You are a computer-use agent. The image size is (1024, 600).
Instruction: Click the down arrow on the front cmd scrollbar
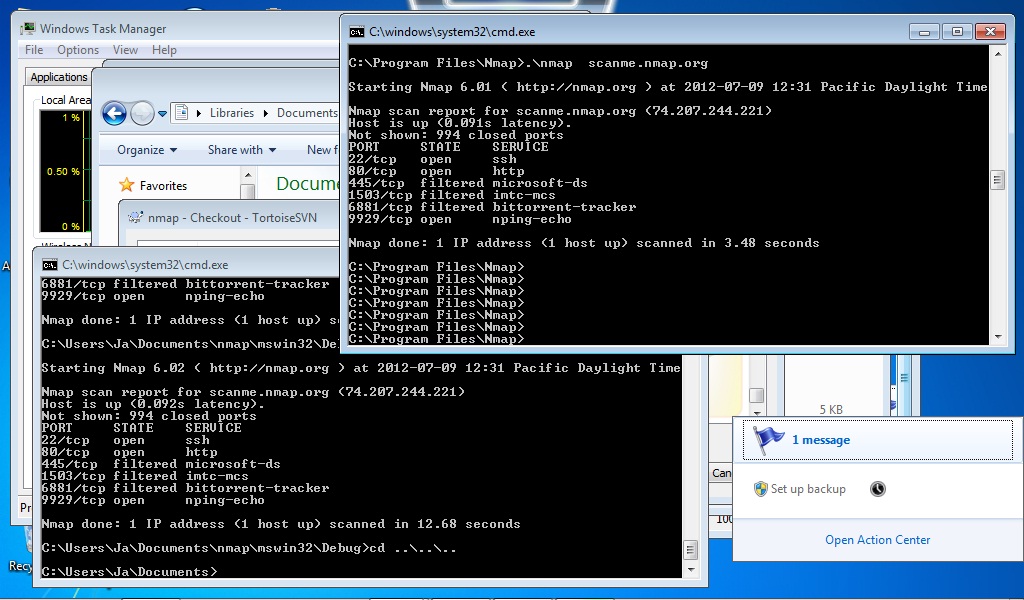pos(997,337)
